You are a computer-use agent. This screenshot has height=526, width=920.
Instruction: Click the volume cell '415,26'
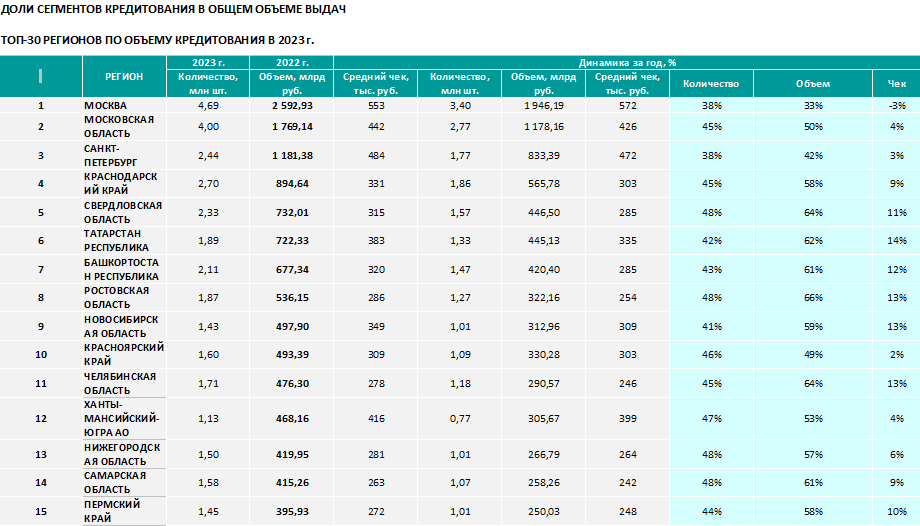click(x=292, y=483)
